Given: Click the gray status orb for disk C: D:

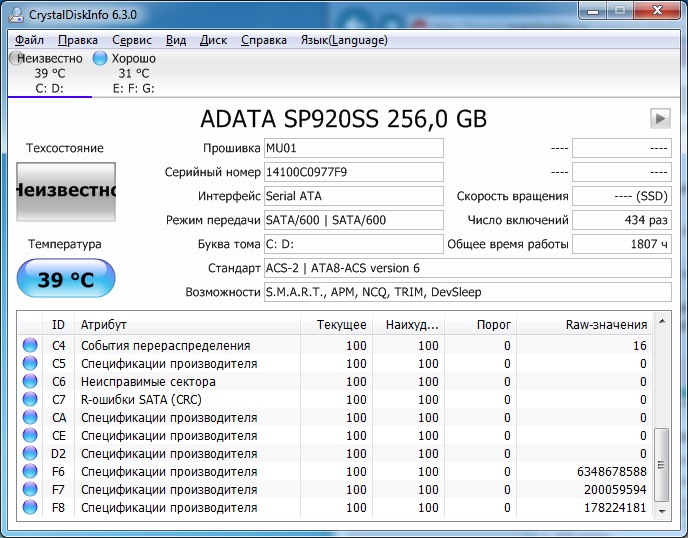Looking at the screenshot, I should 16,58.
